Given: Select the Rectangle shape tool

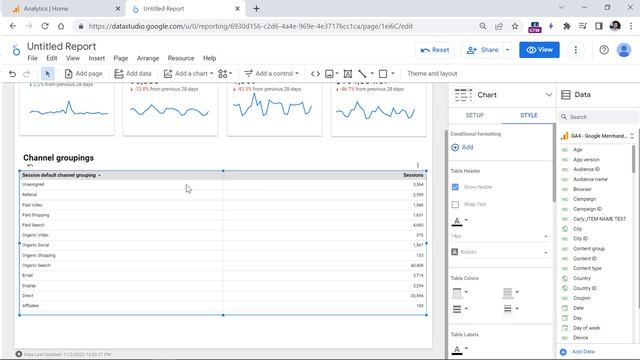Looking at the screenshot, I should pos(383,74).
